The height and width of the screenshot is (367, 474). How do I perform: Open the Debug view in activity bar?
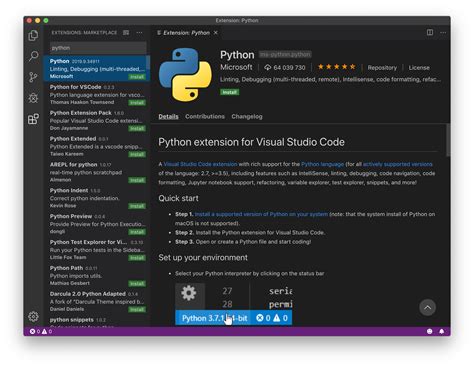point(33,98)
